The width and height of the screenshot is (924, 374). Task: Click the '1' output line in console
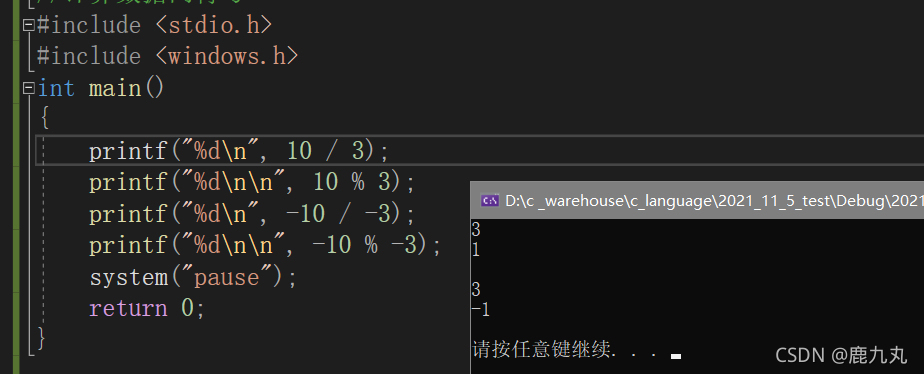pyautogui.click(x=476, y=250)
